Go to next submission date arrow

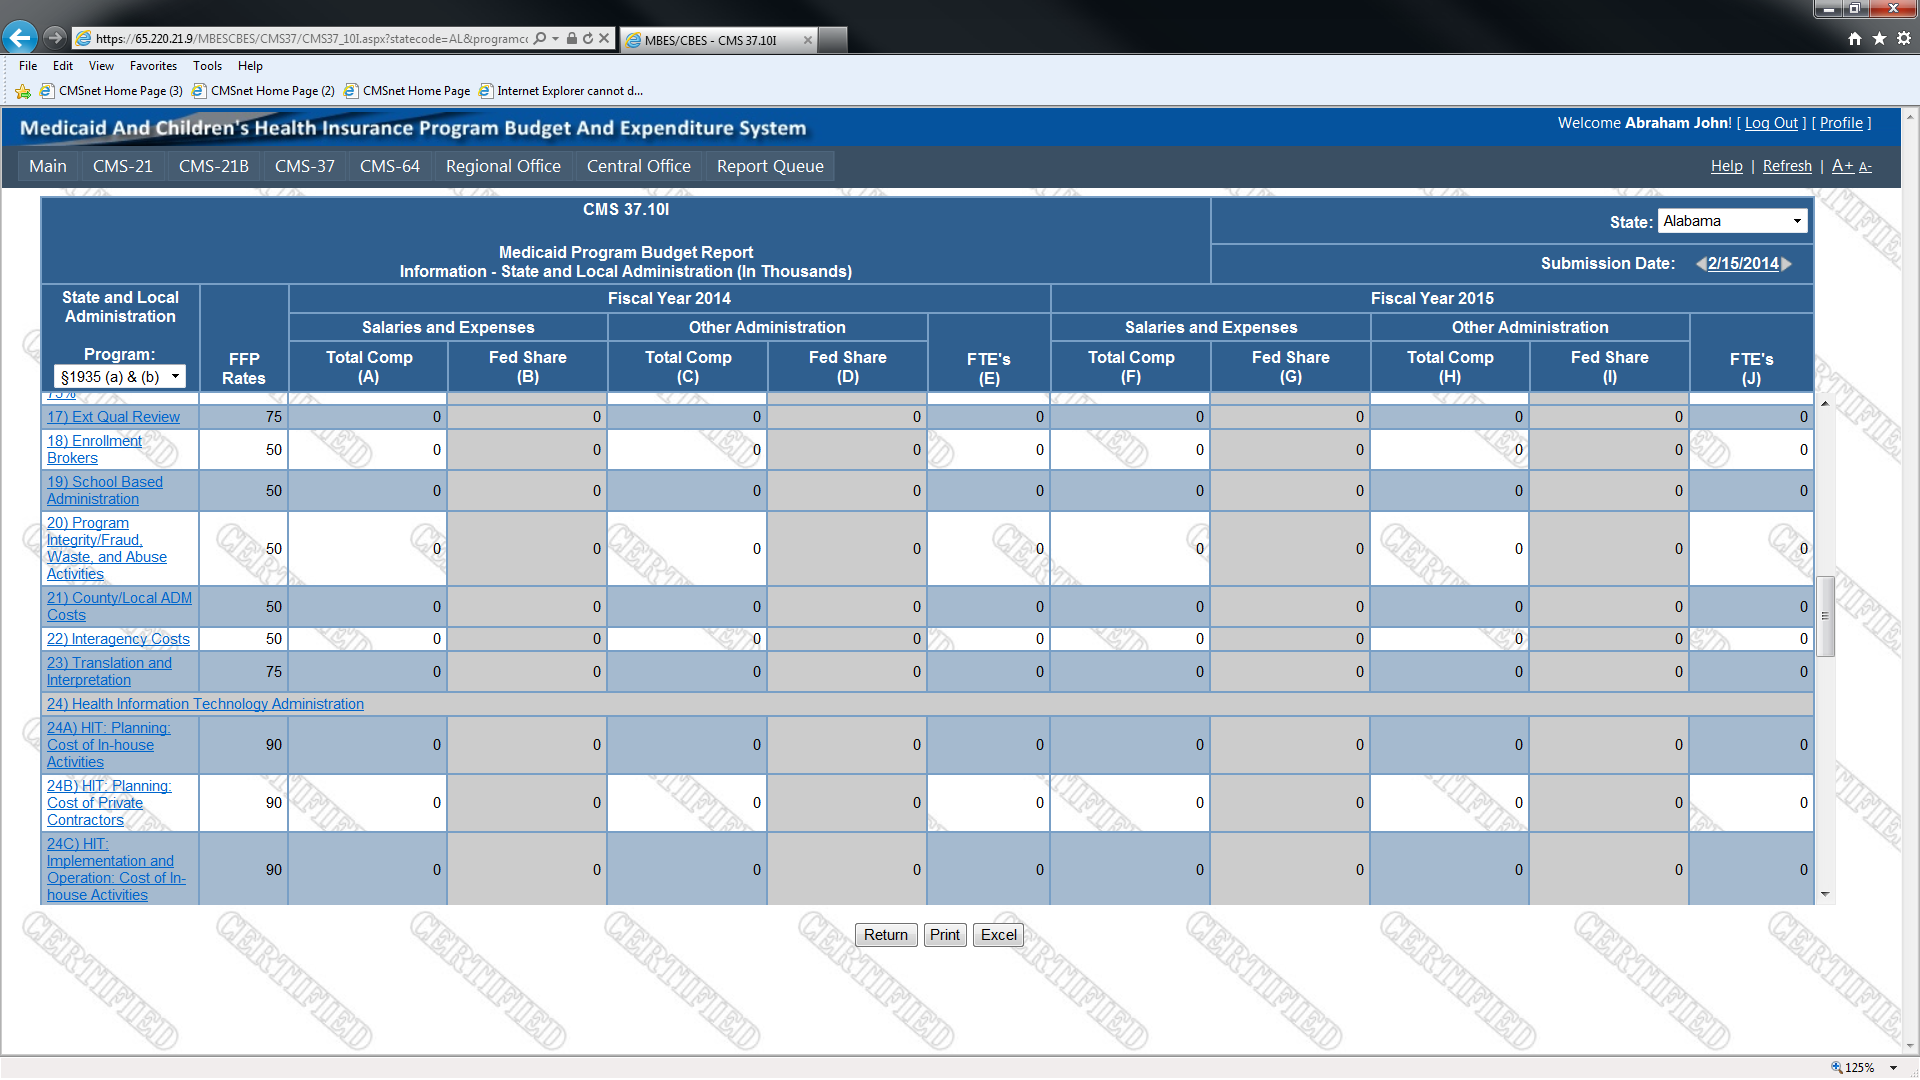tap(1787, 264)
